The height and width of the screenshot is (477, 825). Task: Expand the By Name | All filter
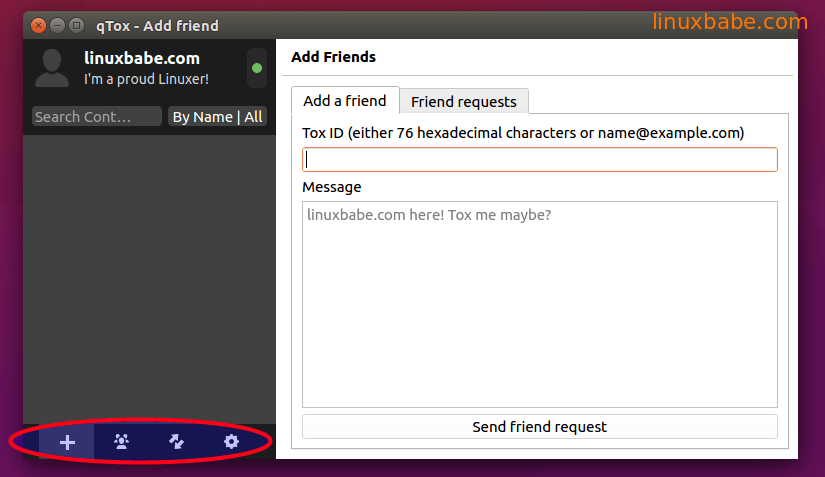(x=217, y=117)
